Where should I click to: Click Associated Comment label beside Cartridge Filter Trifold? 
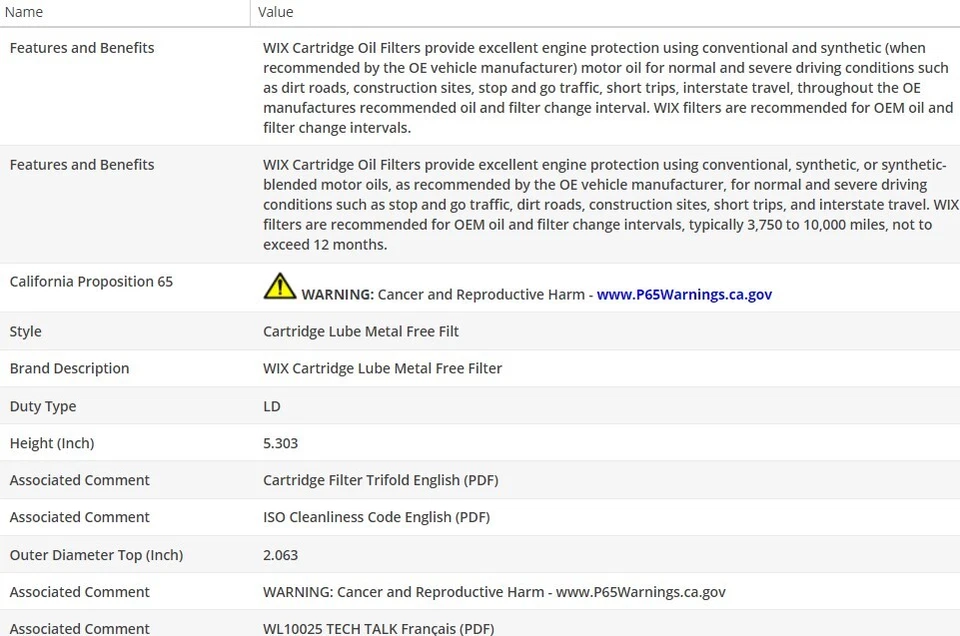pyautogui.click(x=80, y=480)
